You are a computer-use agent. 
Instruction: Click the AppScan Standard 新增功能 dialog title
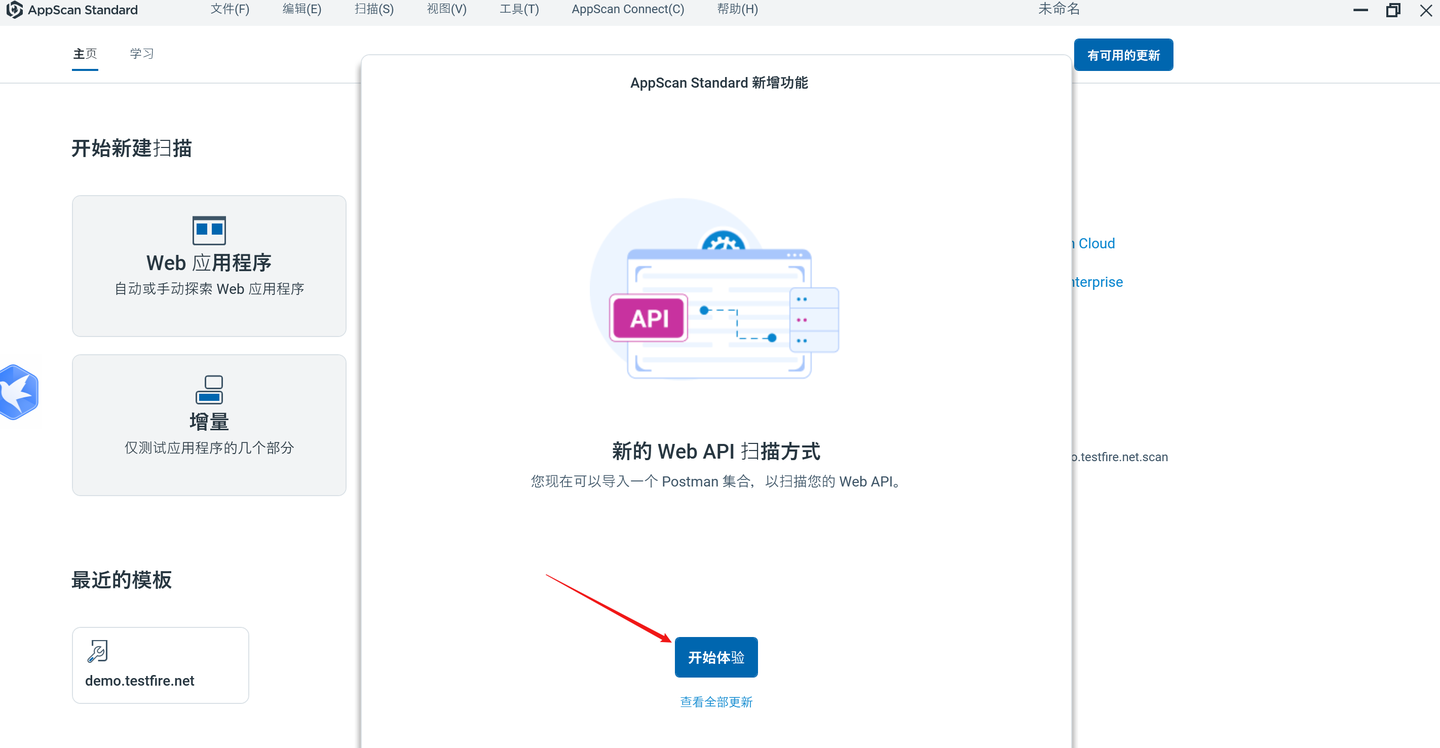coord(719,83)
